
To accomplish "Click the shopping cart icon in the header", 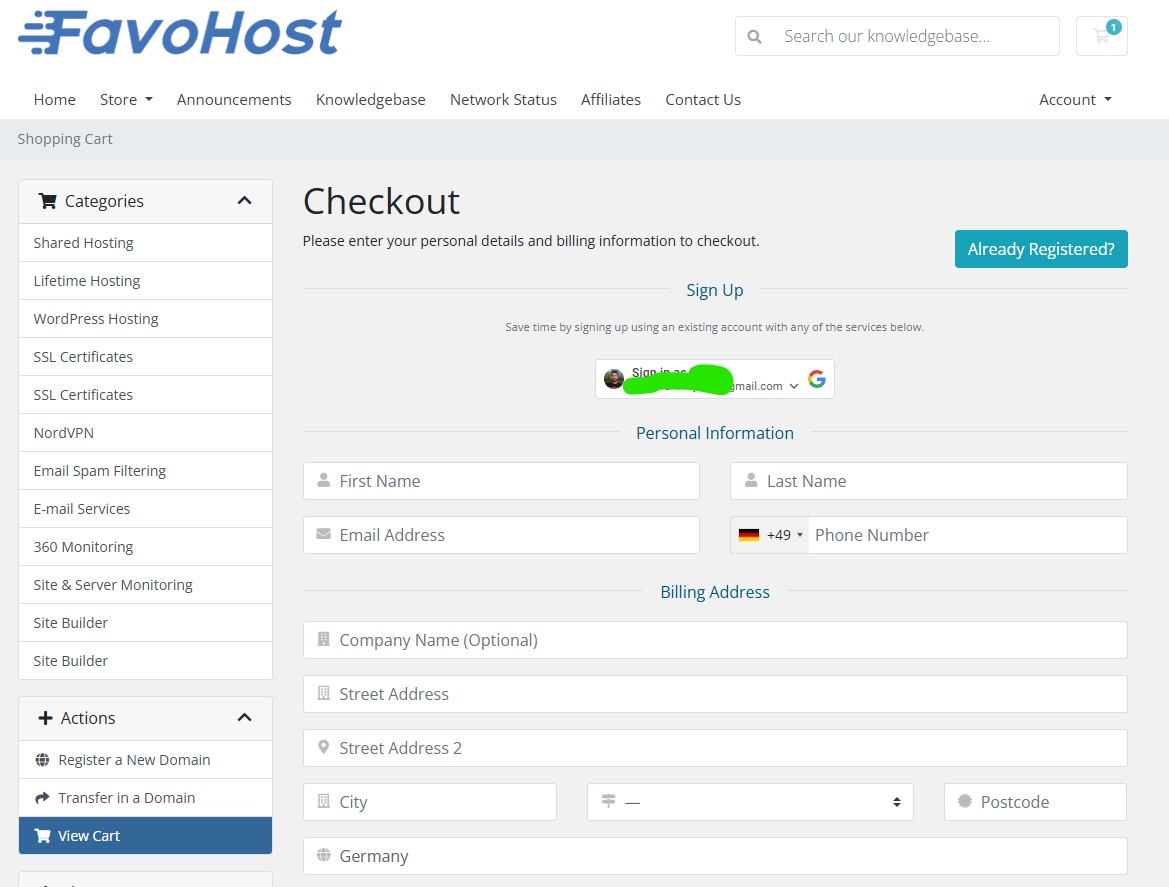I will (x=1101, y=35).
